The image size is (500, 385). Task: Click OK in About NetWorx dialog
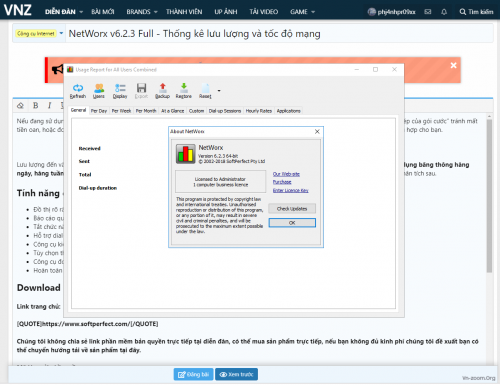point(292,223)
